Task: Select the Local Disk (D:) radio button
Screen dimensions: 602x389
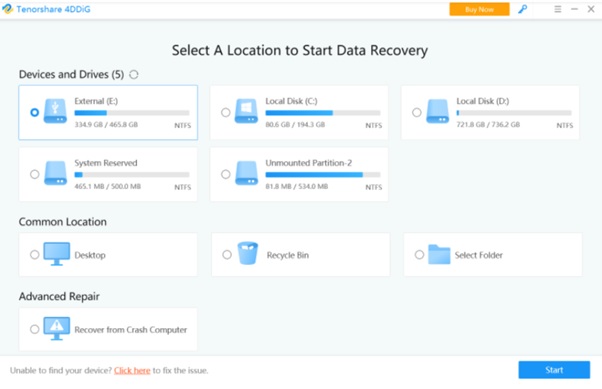Action: click(x=417, y=113)
